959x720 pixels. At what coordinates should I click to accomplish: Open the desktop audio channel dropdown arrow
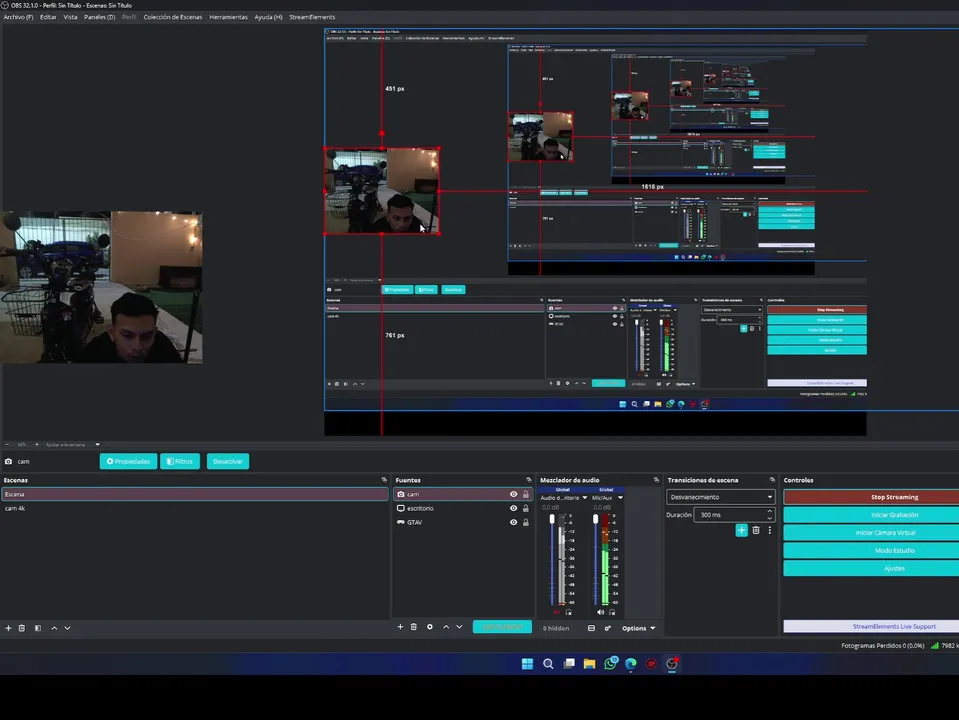(x=585, y=498)
